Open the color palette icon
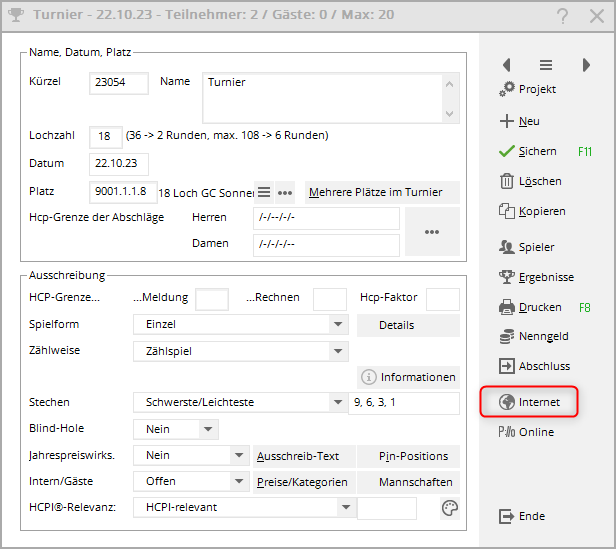616x549 pixels. point(450,508)
